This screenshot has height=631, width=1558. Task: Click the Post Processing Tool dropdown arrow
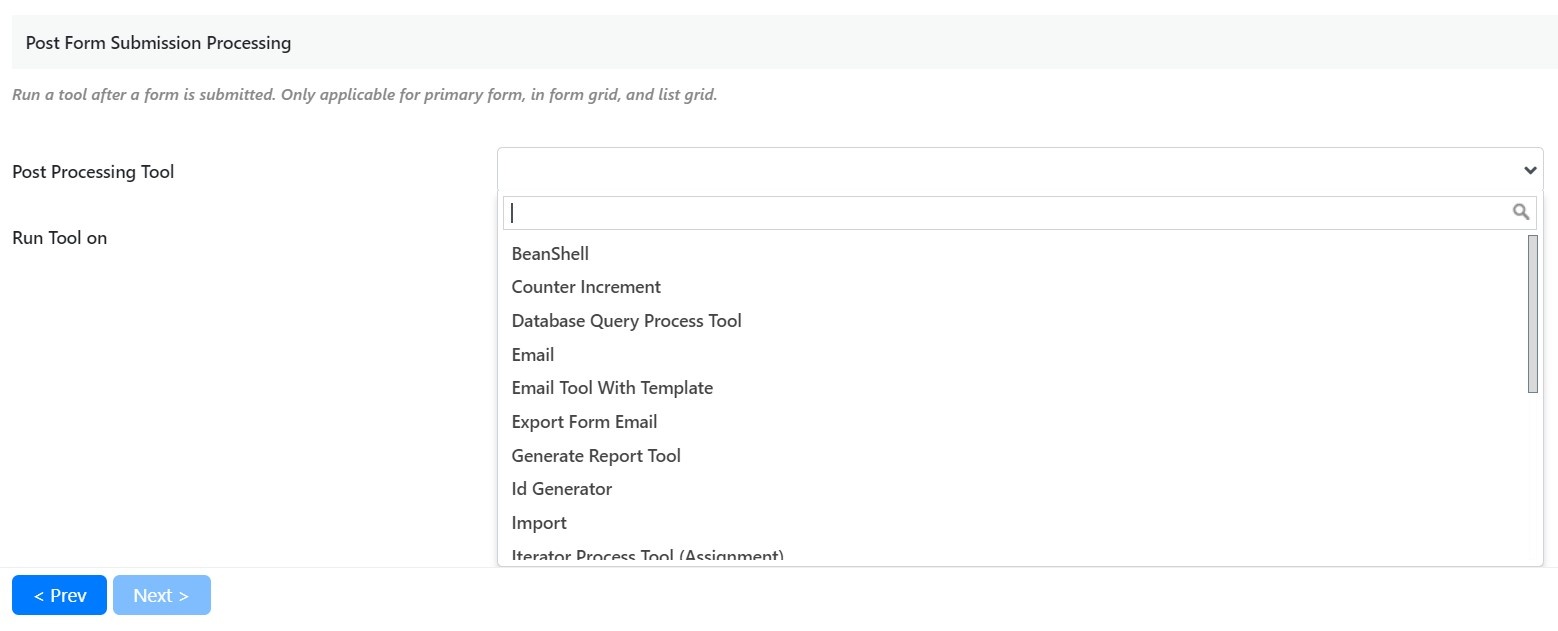(x=1529, y=171)
